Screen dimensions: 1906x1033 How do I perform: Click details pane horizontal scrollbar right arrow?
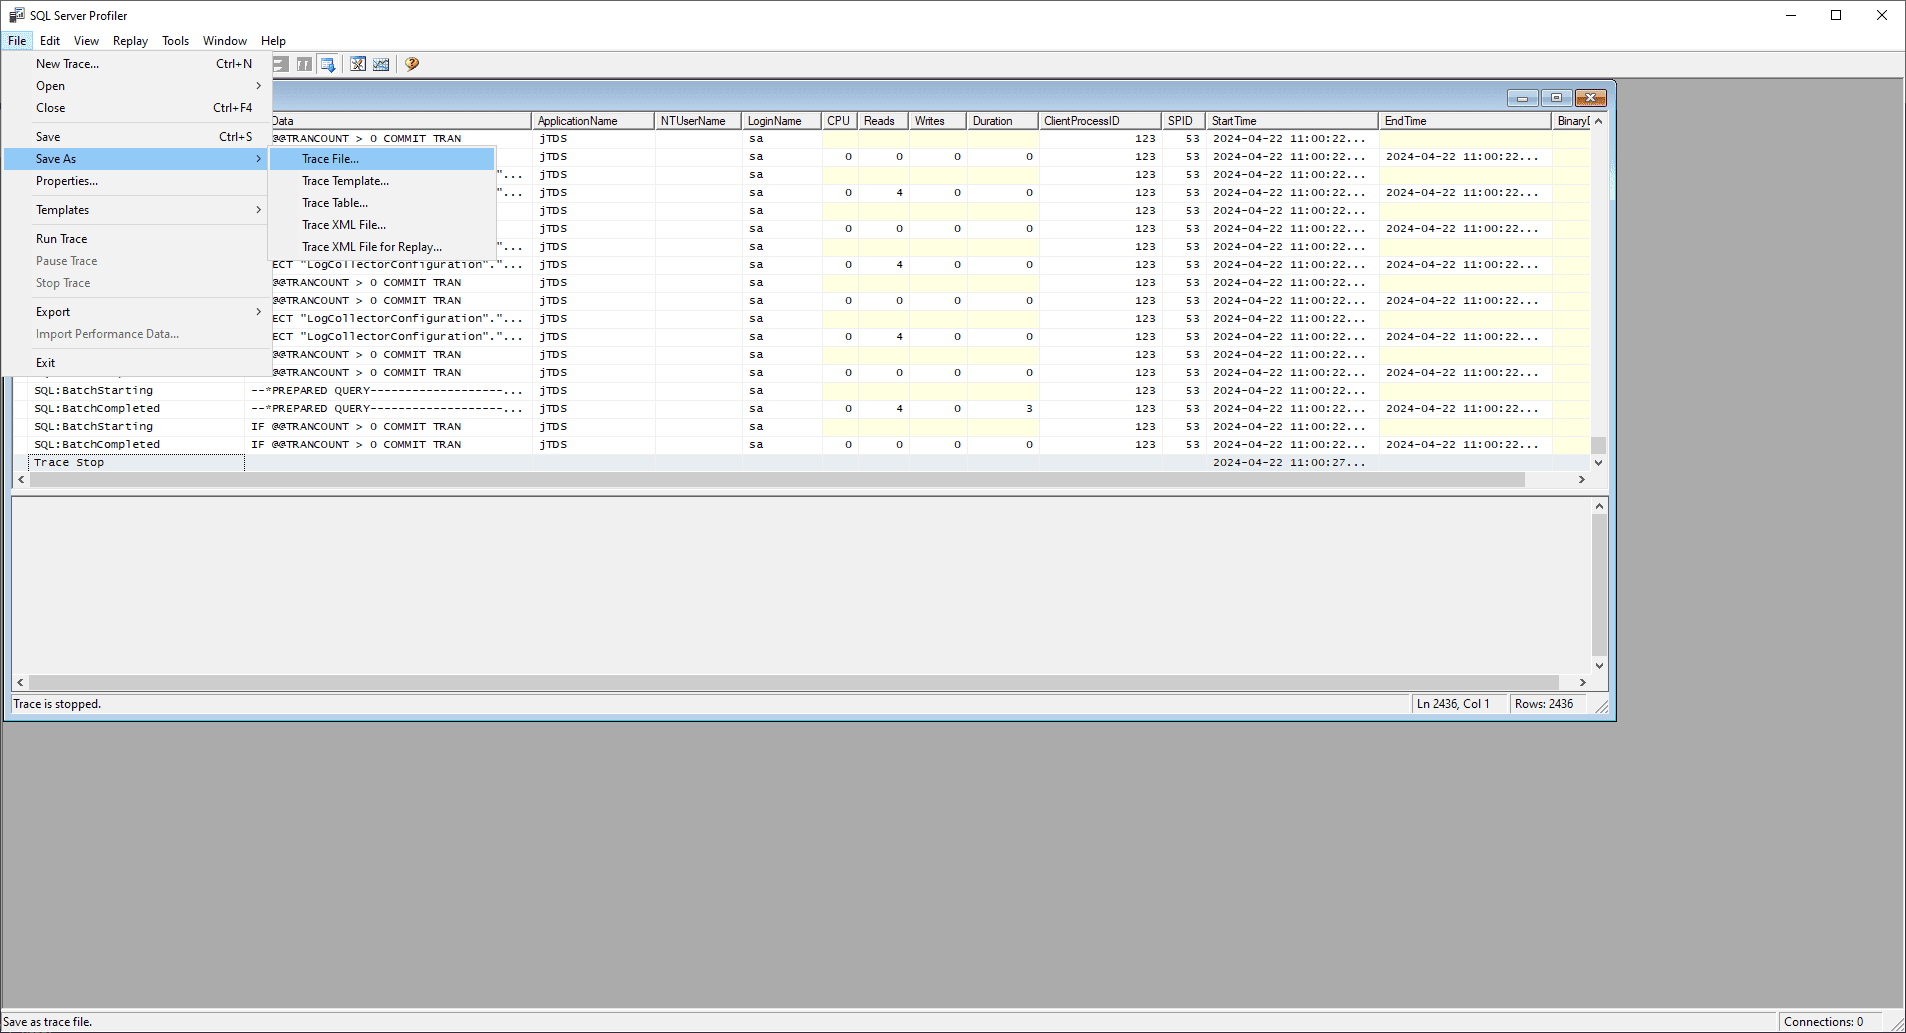[x=1583, y=683]
